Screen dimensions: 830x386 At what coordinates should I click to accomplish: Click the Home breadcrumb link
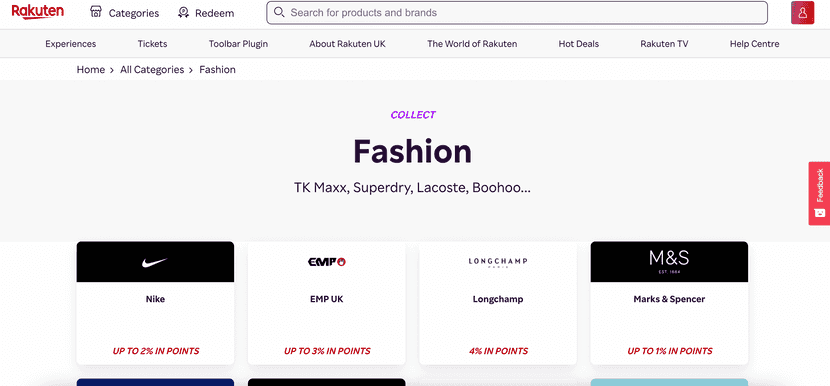(91, 69)
